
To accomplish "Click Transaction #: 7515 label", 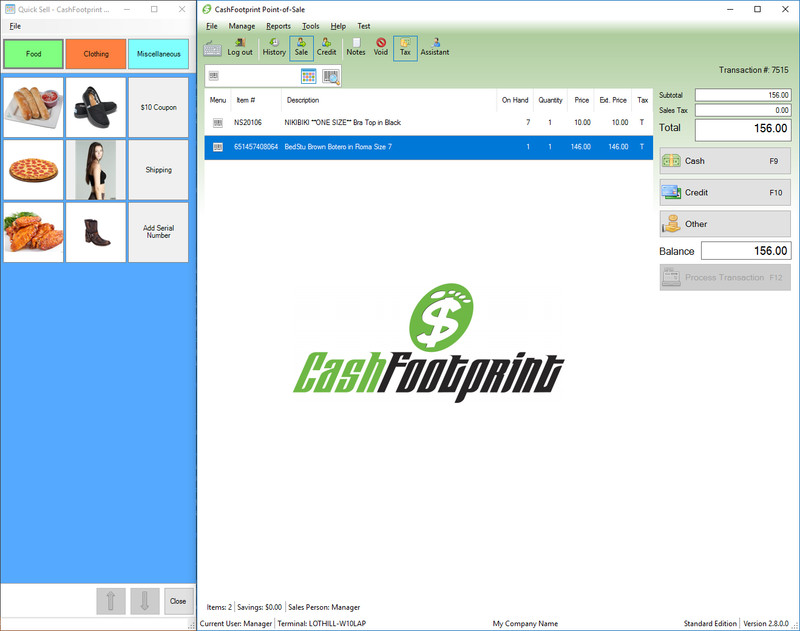I will click(754, 70).
